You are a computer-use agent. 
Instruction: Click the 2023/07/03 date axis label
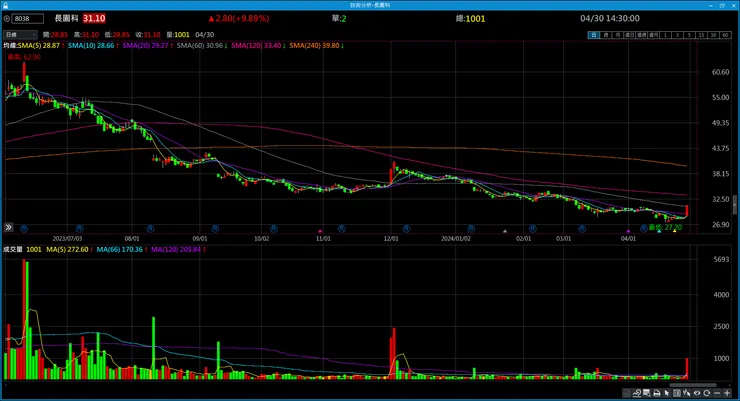67,239
